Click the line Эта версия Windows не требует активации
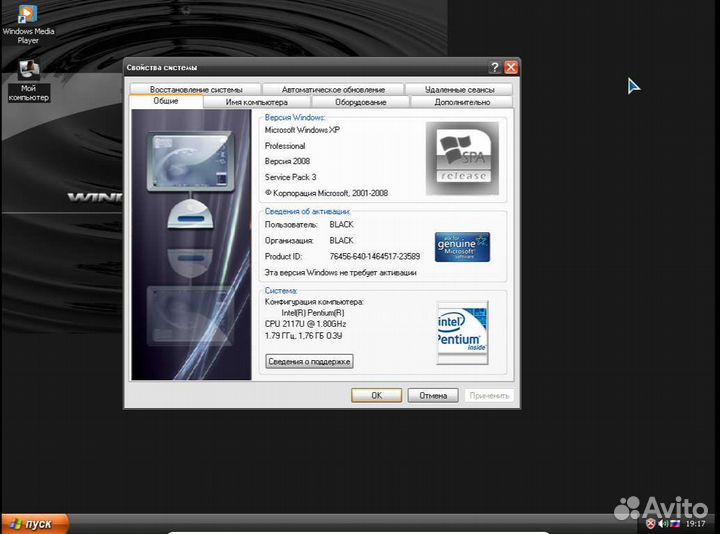This screenshot has width=720, height=534. [340, 273]
